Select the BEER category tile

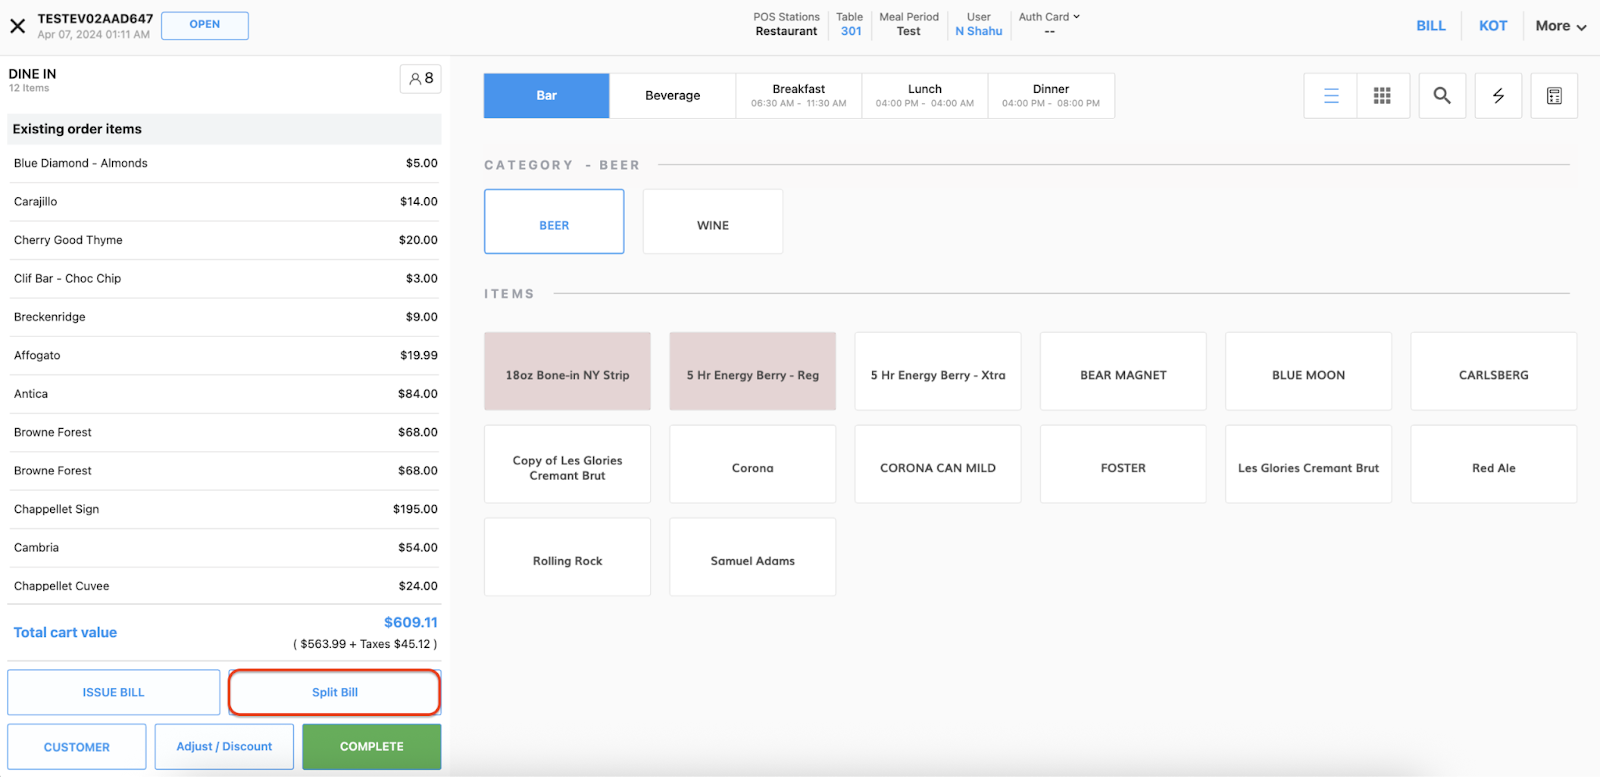[554, 222]
